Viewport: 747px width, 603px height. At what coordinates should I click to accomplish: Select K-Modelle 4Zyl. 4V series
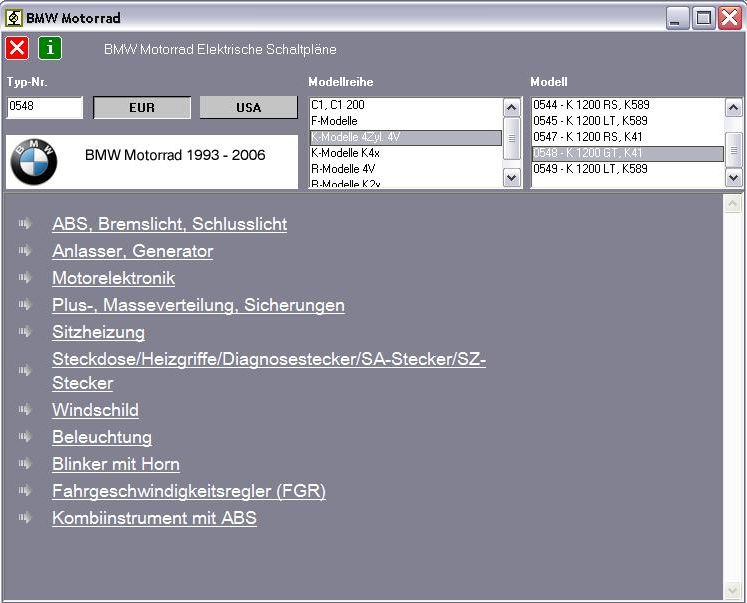[x=406, y=137]
